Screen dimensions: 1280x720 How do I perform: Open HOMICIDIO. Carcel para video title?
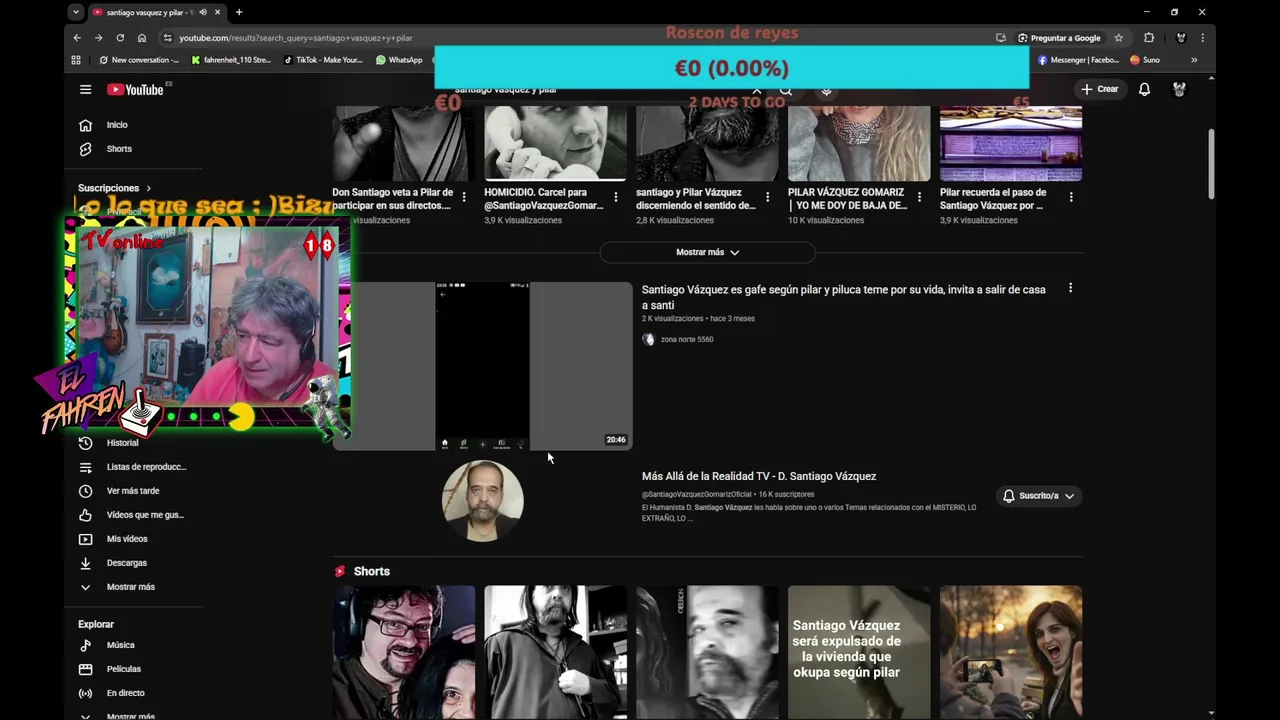pyautogui.click(x=544, y=198)
